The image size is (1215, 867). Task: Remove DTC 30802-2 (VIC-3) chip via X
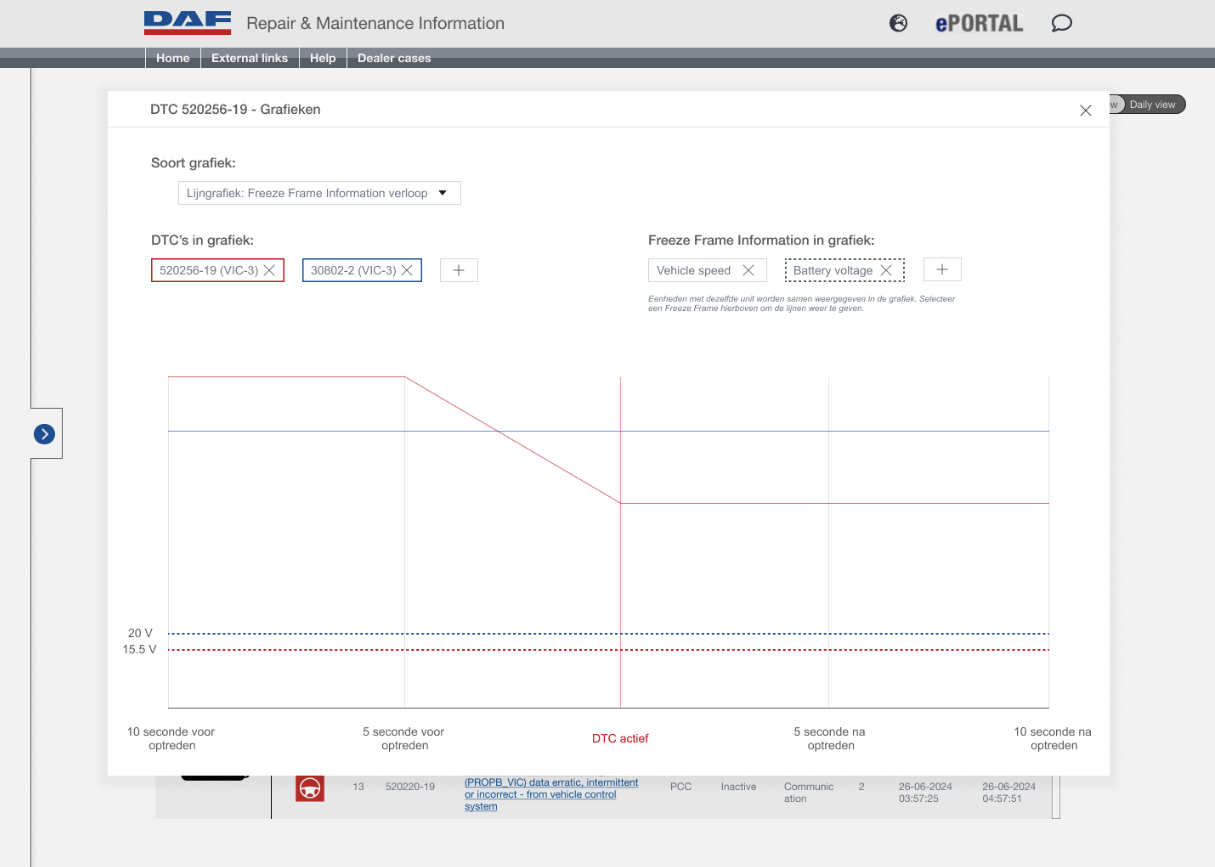[x=407, y=270]
